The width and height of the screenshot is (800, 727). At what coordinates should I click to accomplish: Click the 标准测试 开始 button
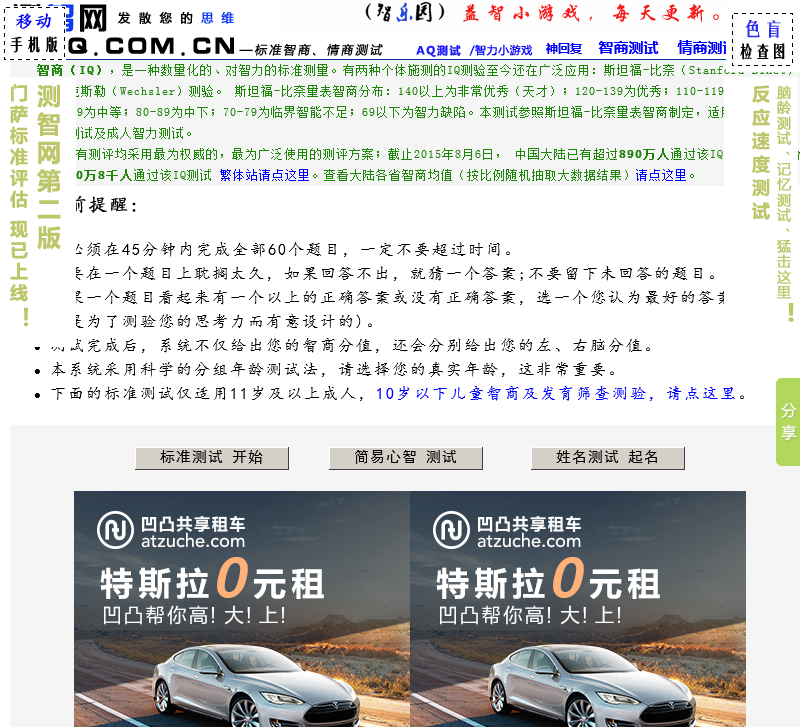click(x=212, y=458)
